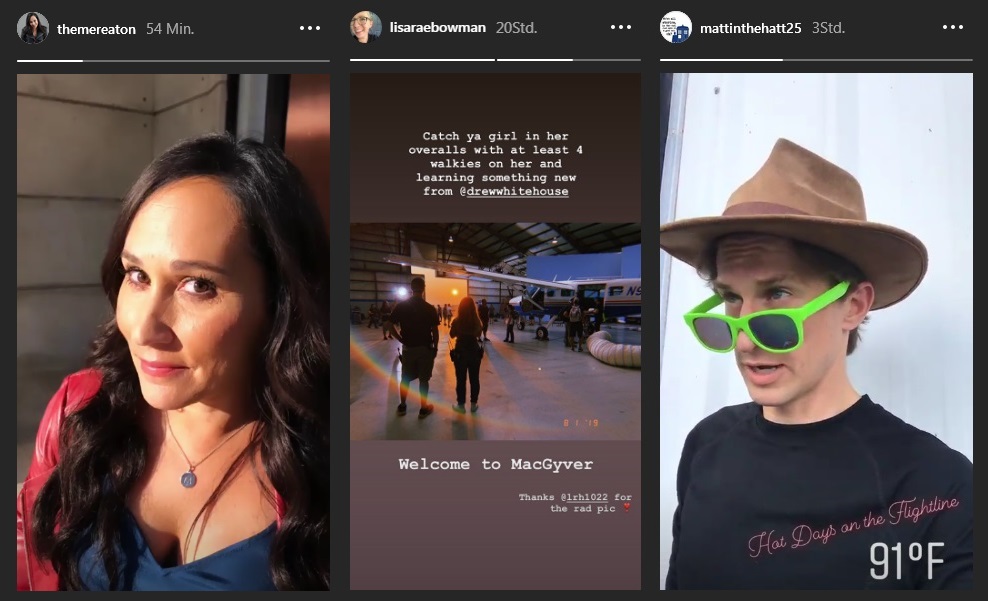Screen dimensions: 988x601
Task: Click the 91°F temperature sticker
Action: (907, 560)
